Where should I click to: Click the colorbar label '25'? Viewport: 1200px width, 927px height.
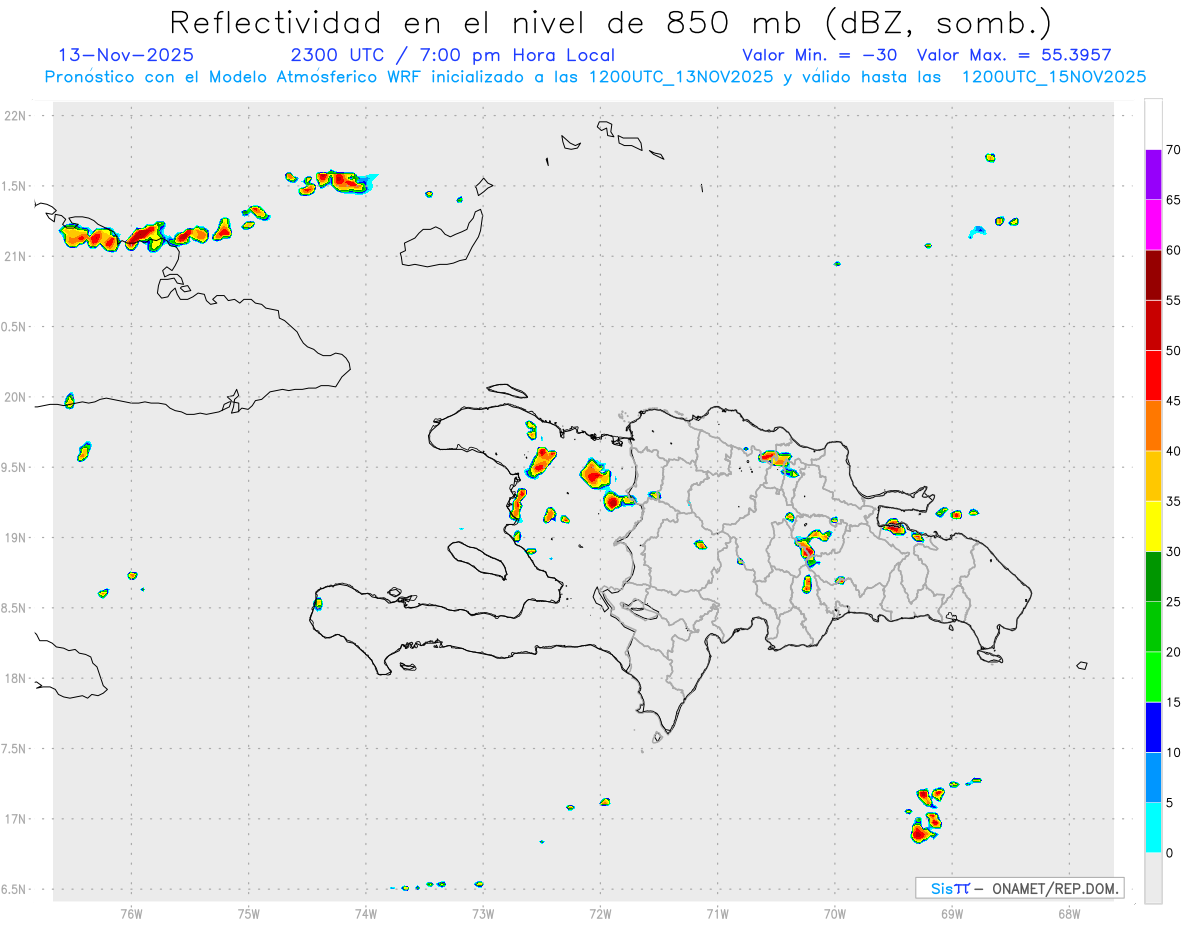pyautogui.click(x=1174, y=602)
